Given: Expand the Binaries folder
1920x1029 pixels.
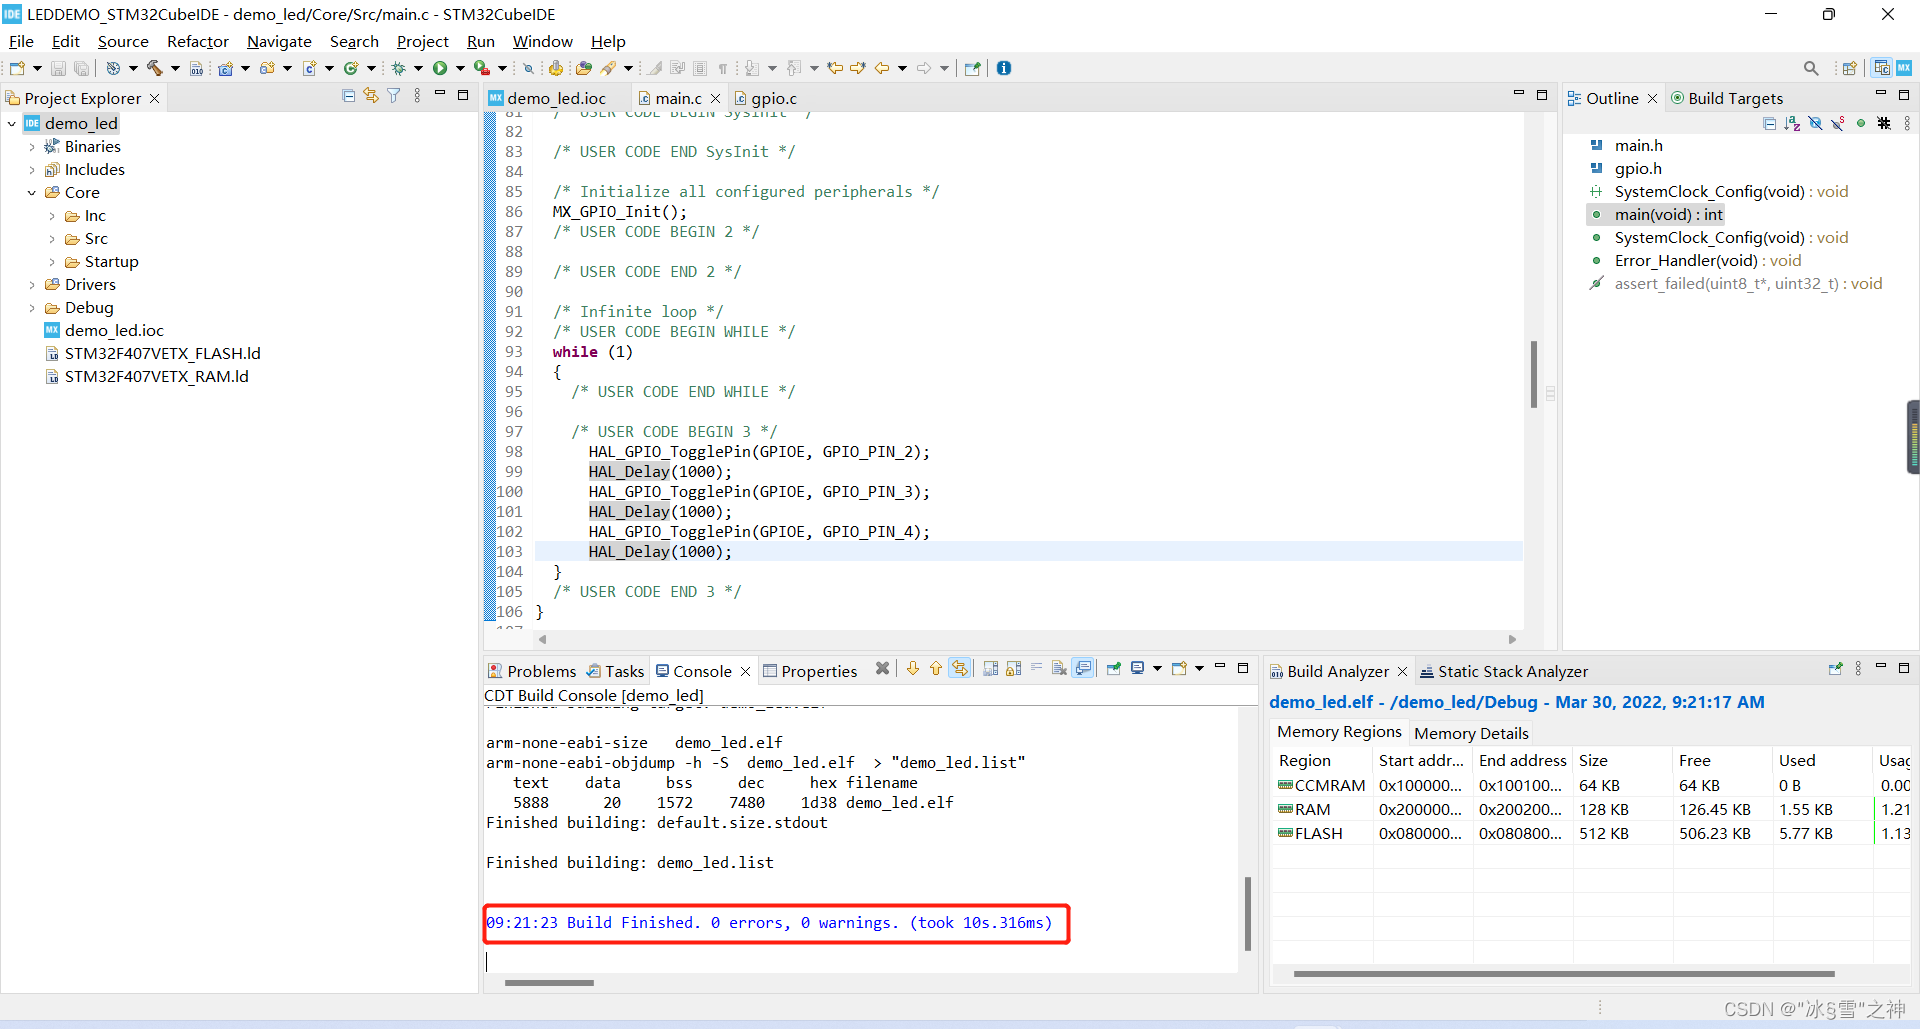Looking at the screenshot, I should (x=32, y=147).
